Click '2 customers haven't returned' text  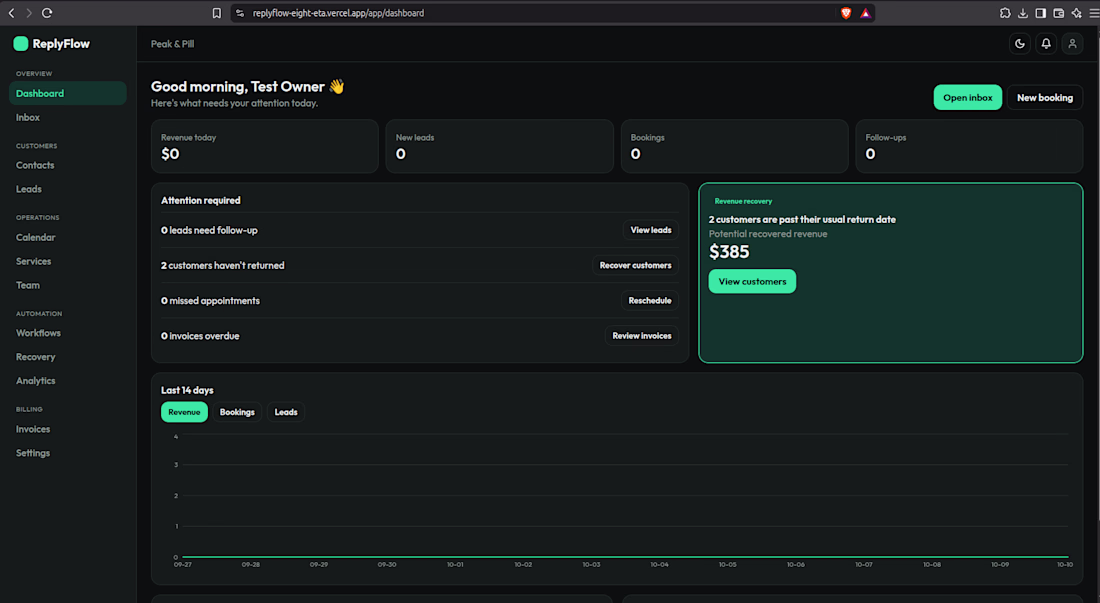[222, 265]
